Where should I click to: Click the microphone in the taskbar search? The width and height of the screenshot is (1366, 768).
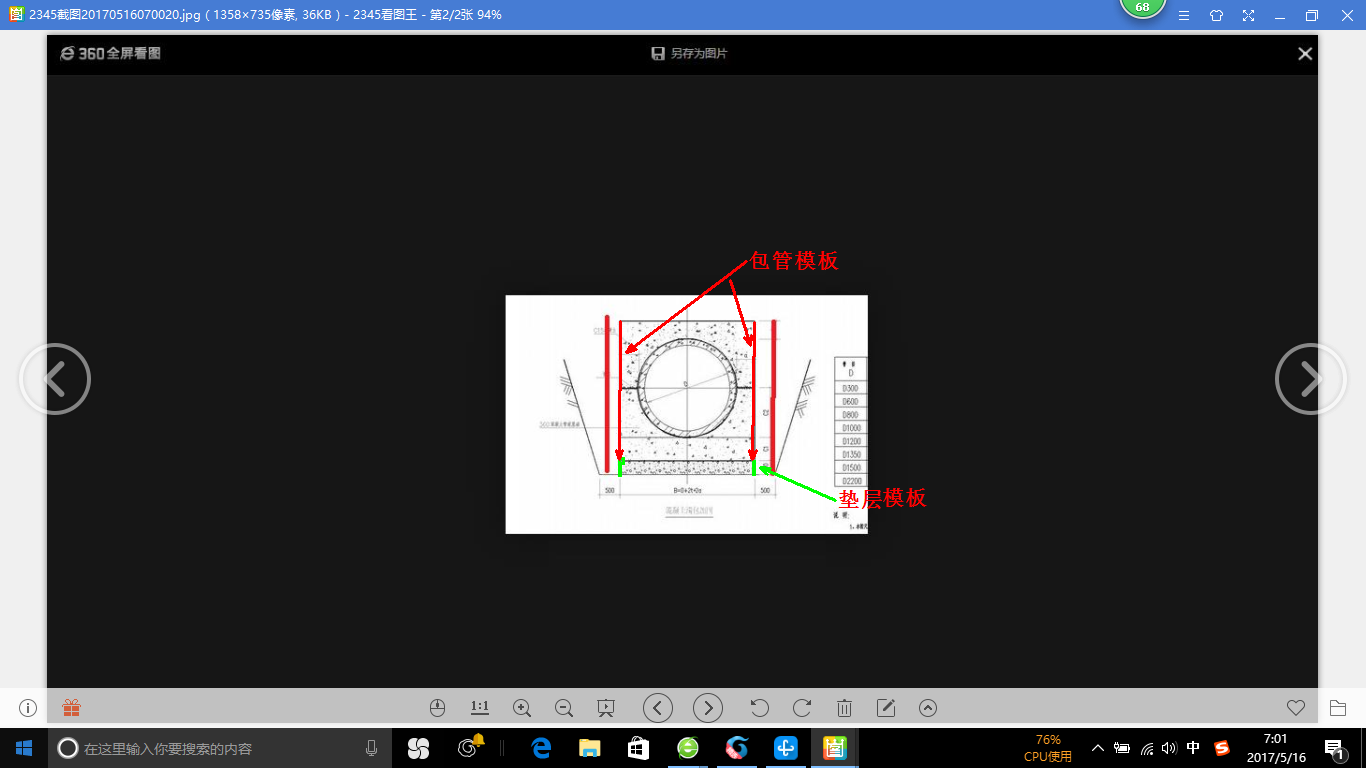point(371,748)
